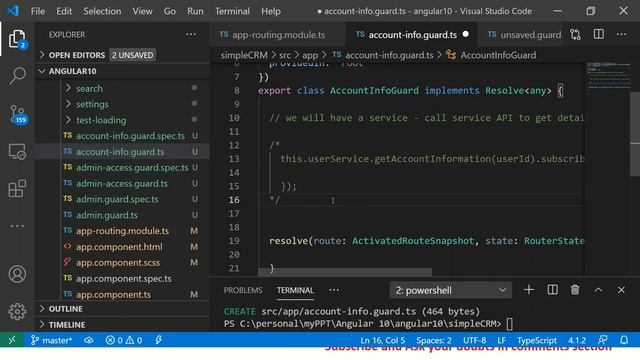Open the File menu

(38, 11)
